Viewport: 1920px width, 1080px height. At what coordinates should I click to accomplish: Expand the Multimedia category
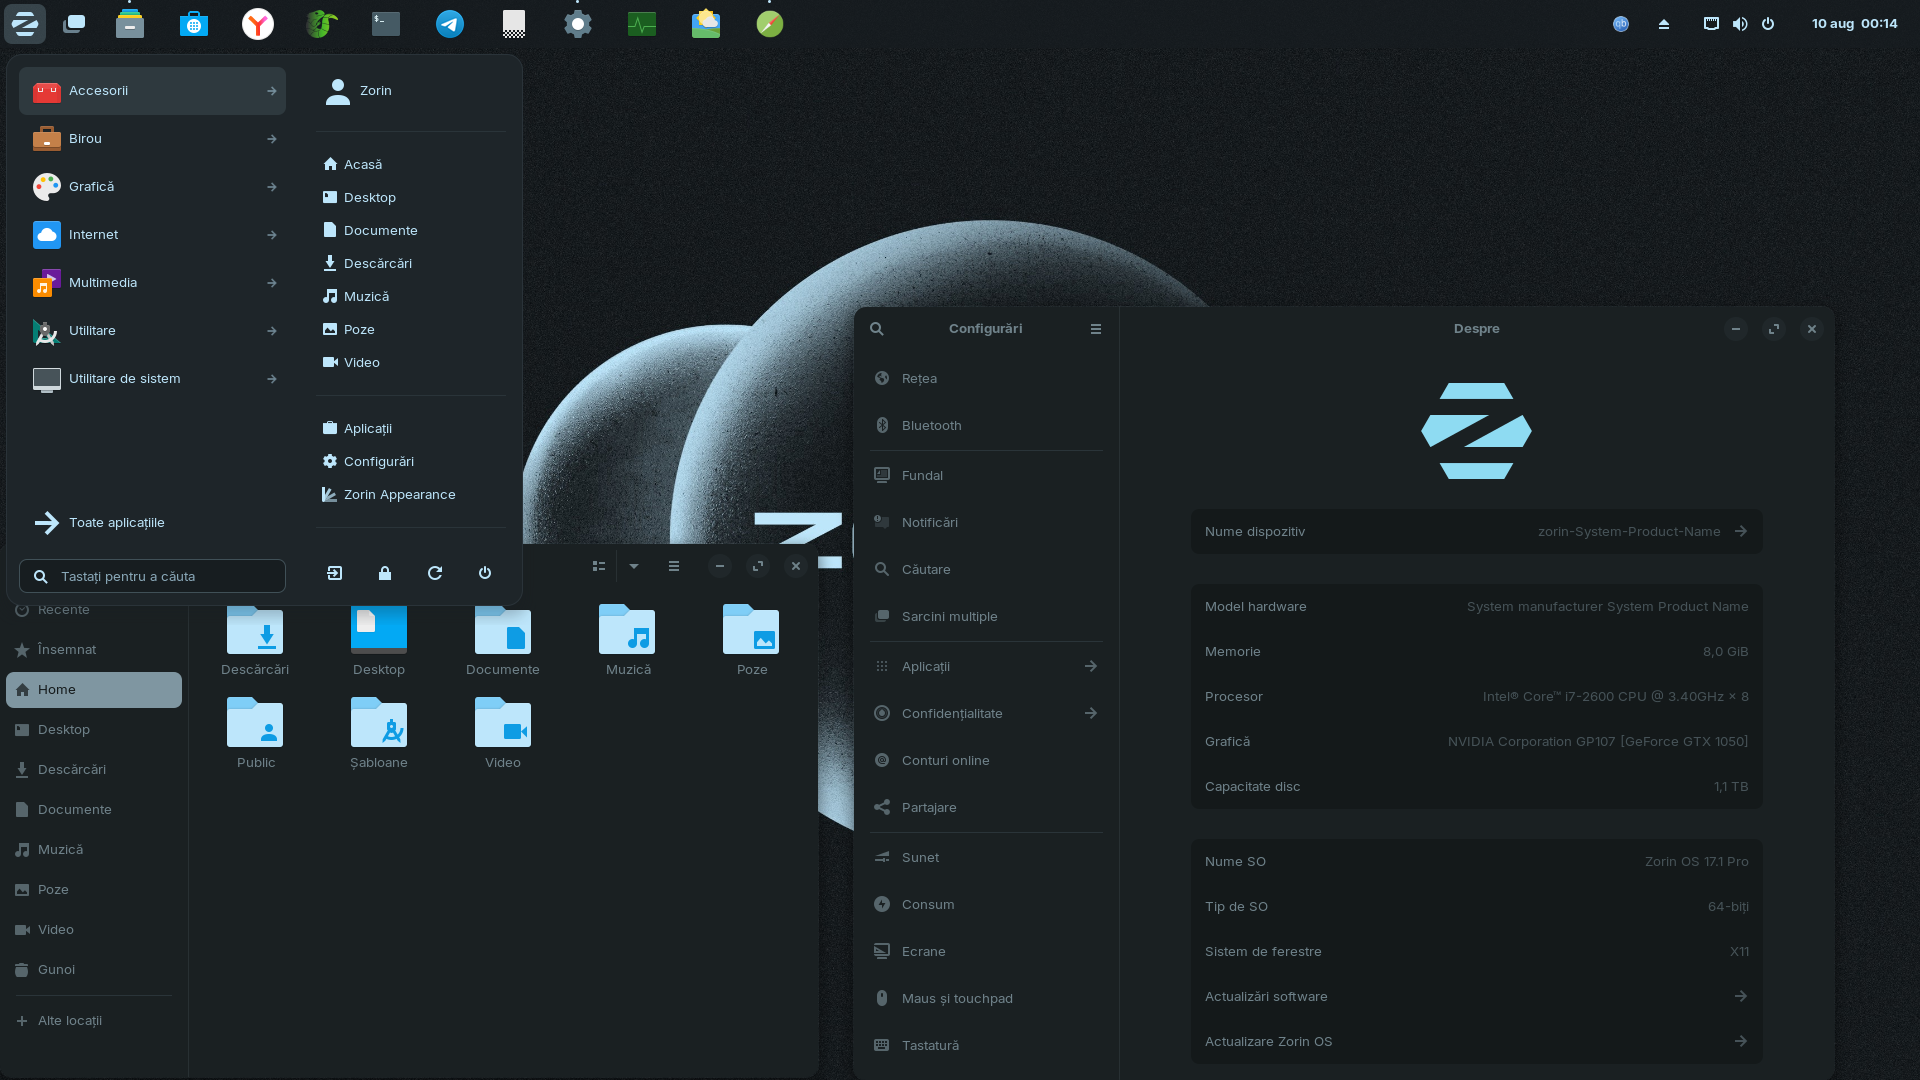(152, 283)
